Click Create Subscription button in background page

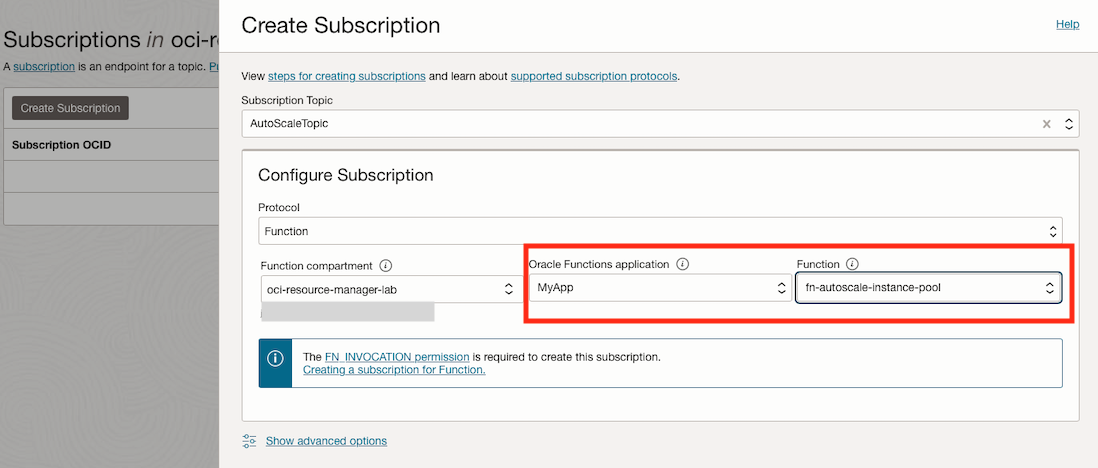tap(70, 108)
